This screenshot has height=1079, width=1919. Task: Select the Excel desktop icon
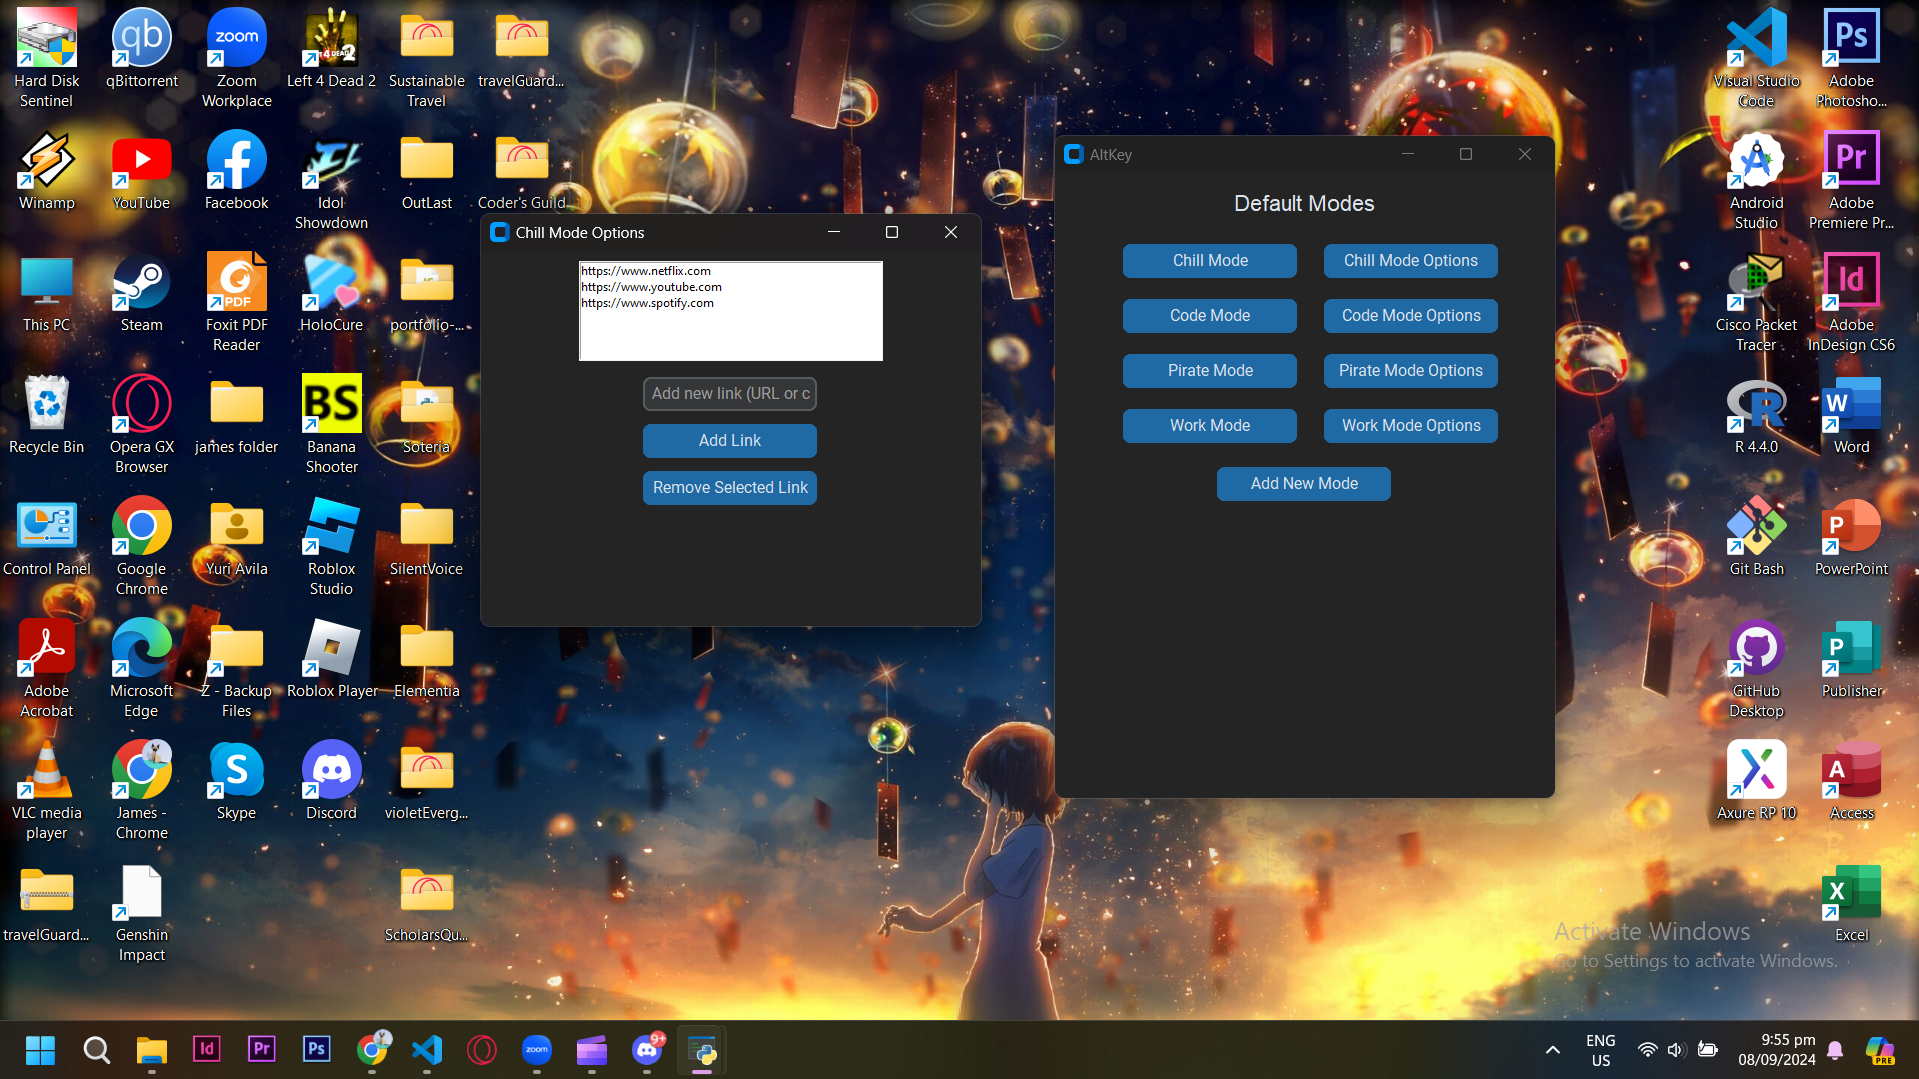tap(1852, 902)
